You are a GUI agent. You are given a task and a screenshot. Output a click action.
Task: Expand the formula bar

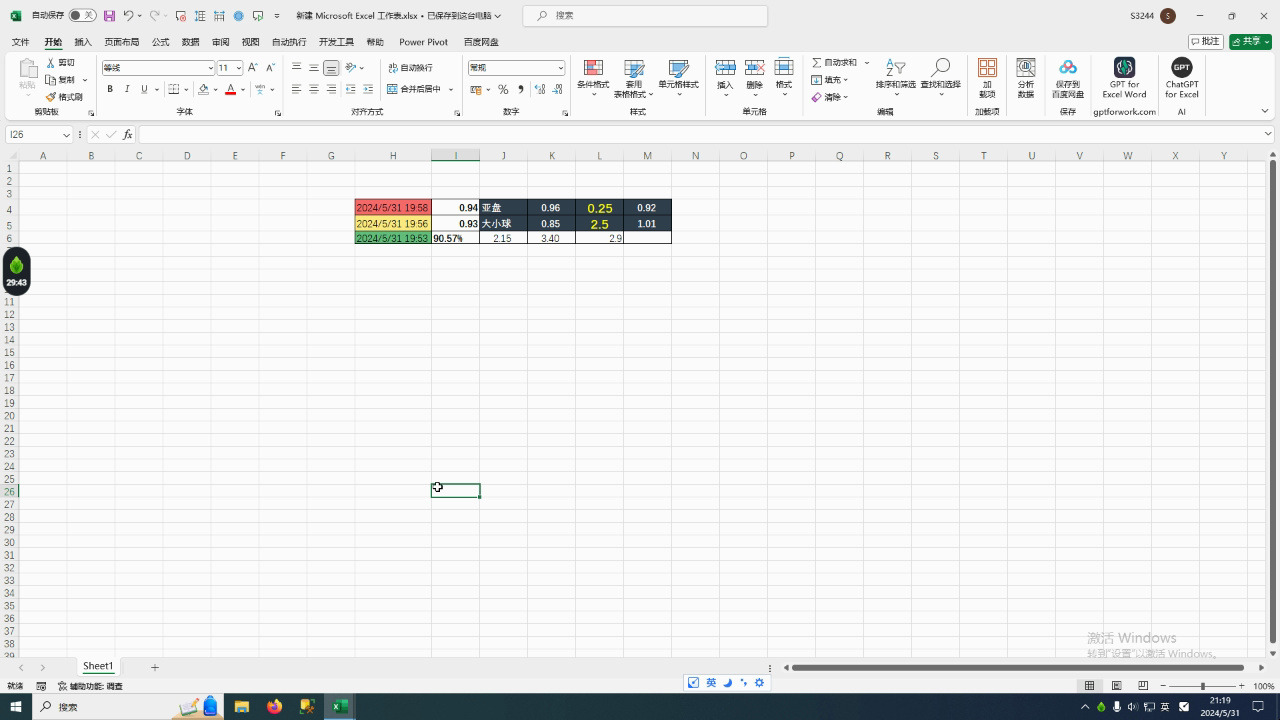tap(1267, 134)
